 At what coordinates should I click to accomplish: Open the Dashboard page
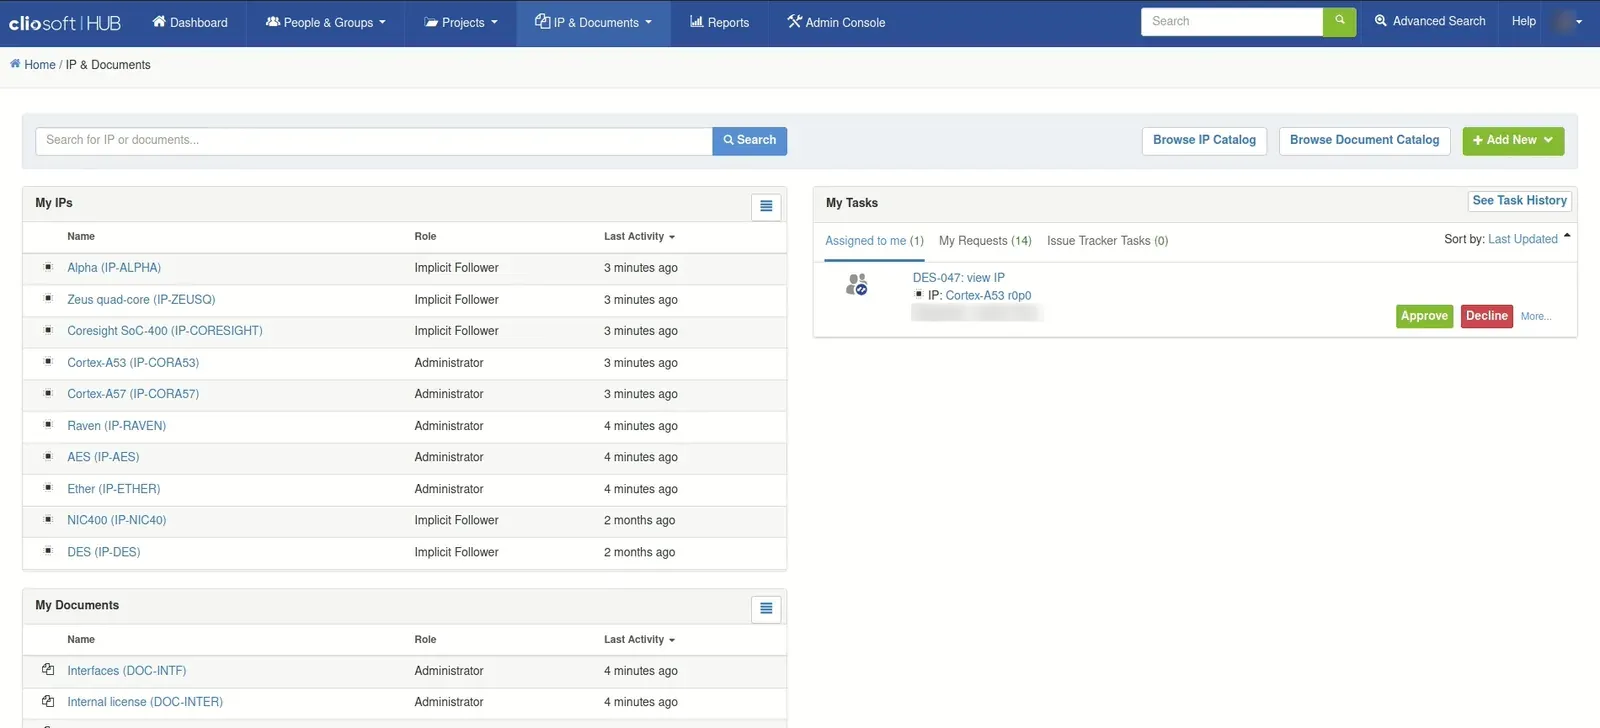pos(190,22)
